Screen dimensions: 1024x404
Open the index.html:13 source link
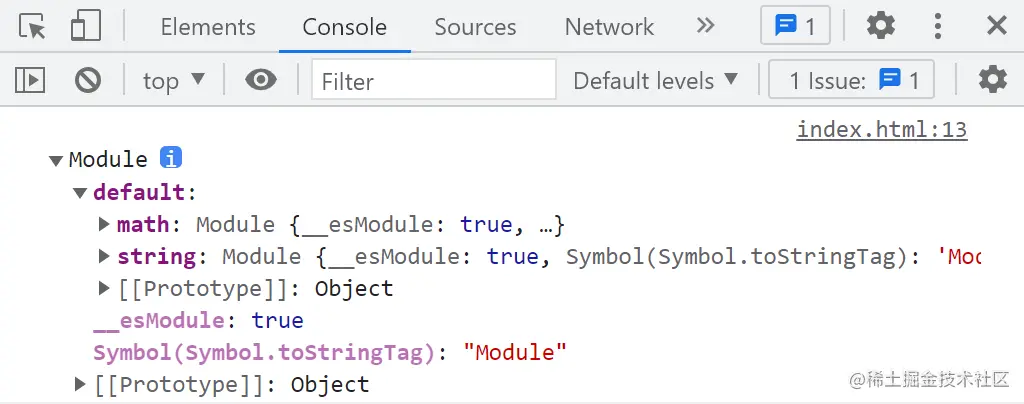click(x=881, y=129)
